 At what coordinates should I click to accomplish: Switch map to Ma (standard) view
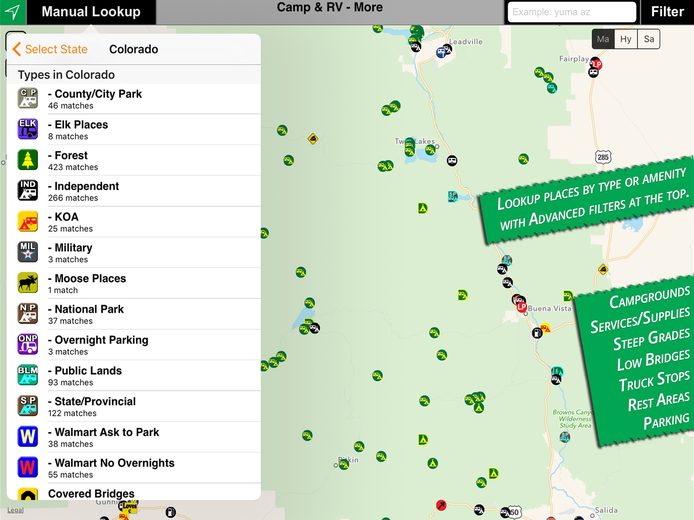[603, 39]
